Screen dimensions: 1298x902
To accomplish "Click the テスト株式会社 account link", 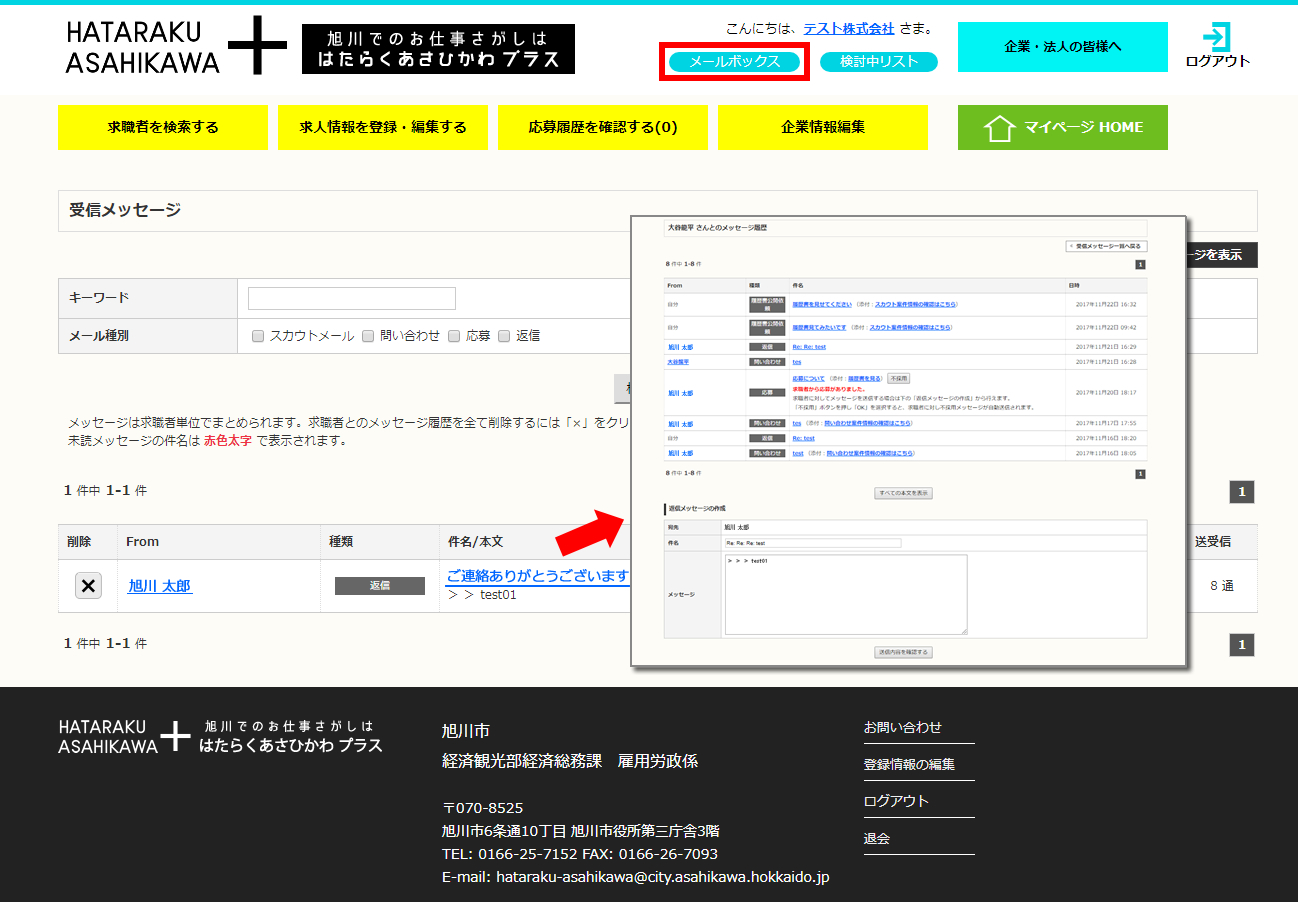I will pyautogui.click(x=849, y=29).
